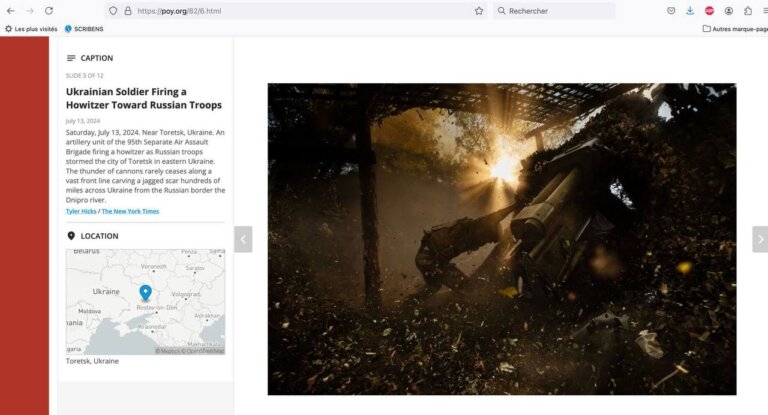The height and width of the screenshot is (415, 768).
Task: Open extensions puzzle icon
Action: point(748,11)
